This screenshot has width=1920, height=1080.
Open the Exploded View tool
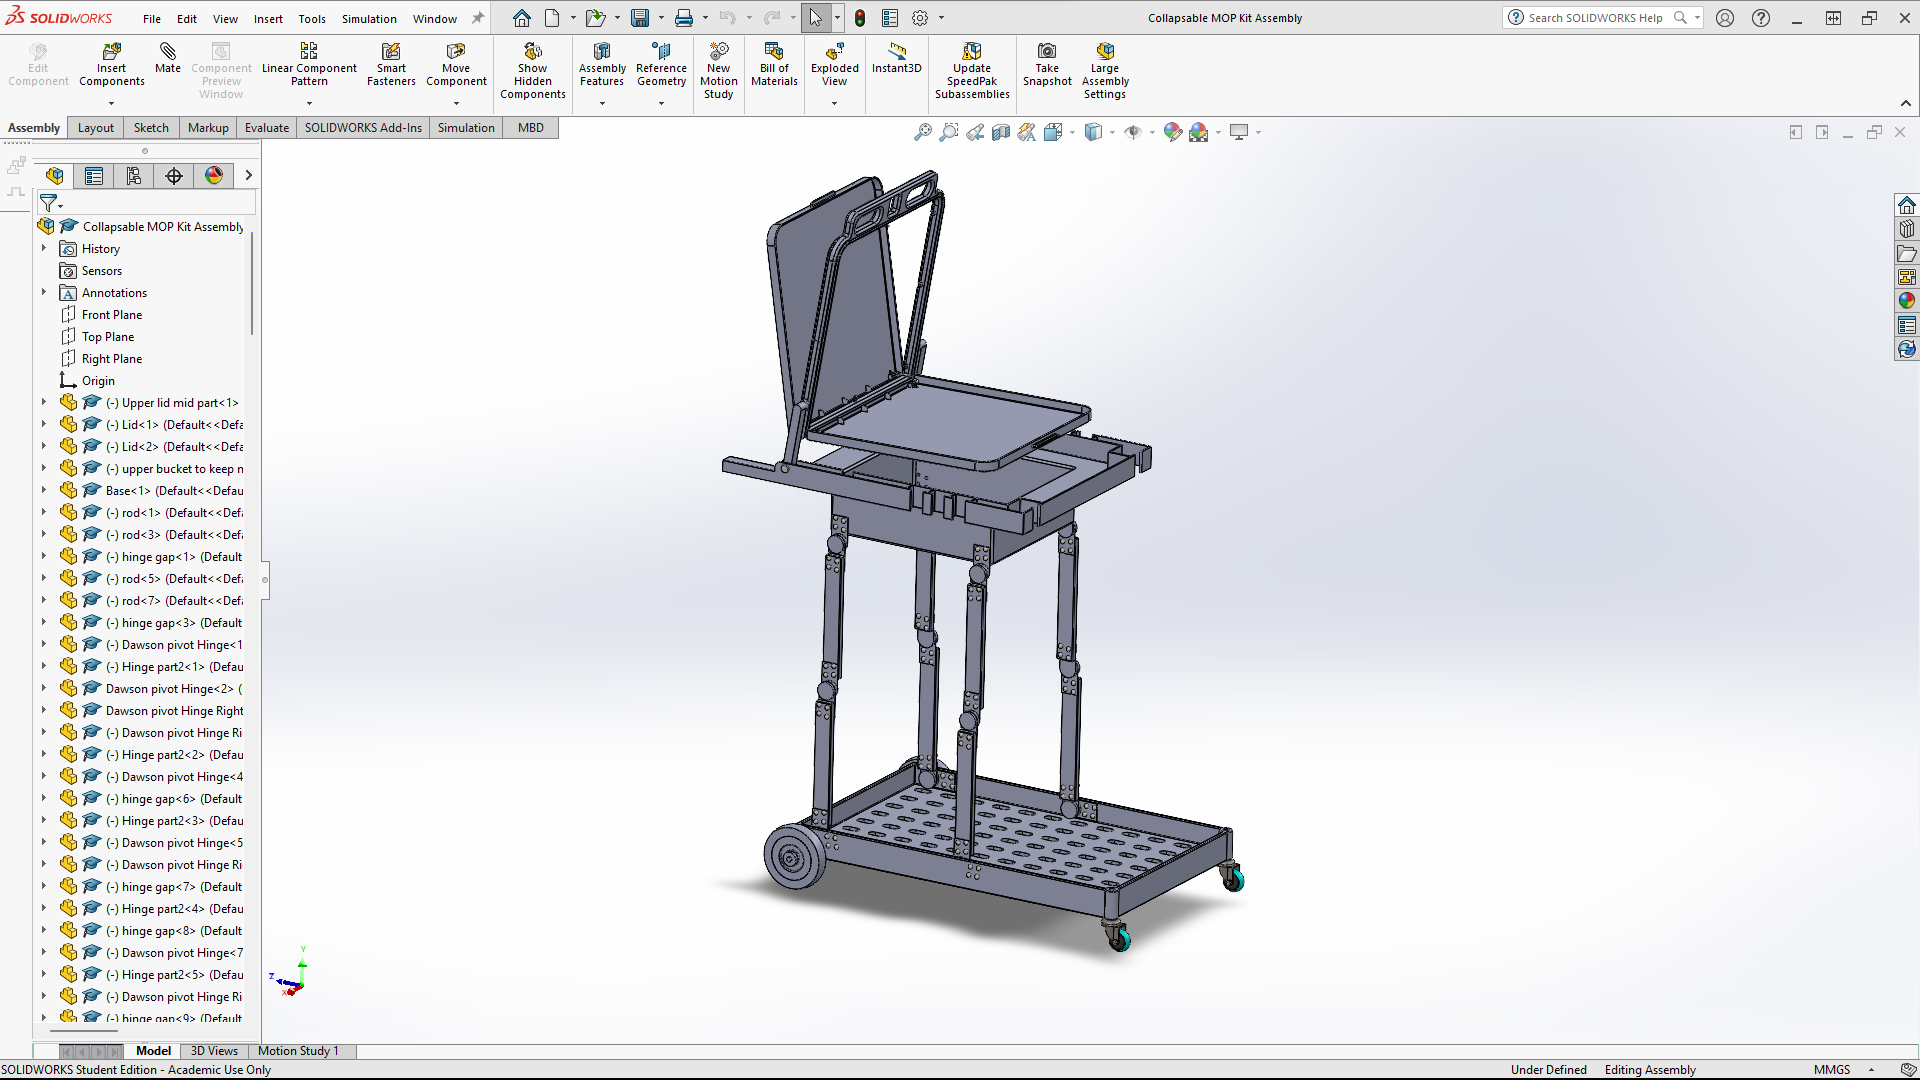click(x=834, y=52)
